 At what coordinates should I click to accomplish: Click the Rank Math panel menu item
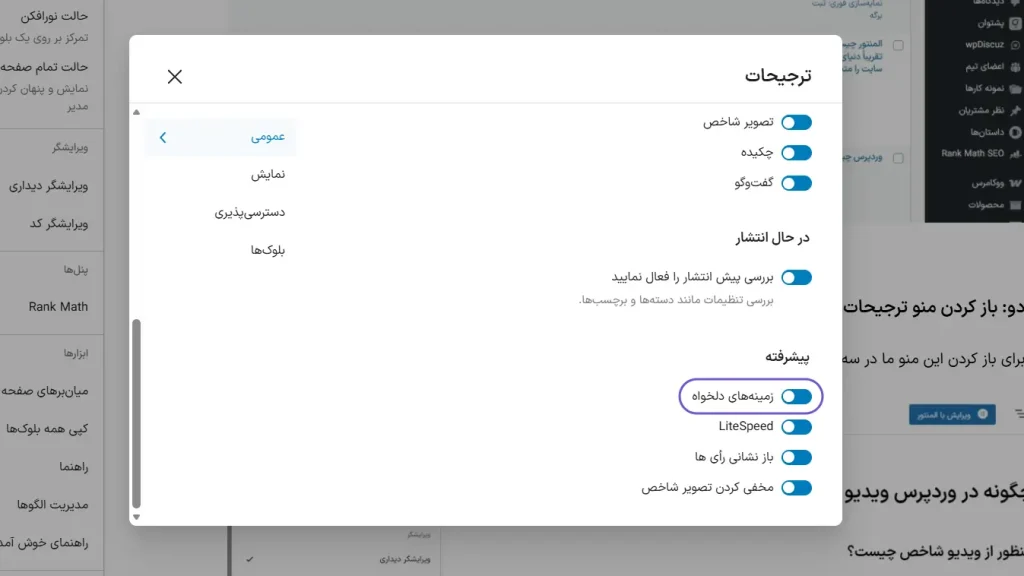pos(58,307)
